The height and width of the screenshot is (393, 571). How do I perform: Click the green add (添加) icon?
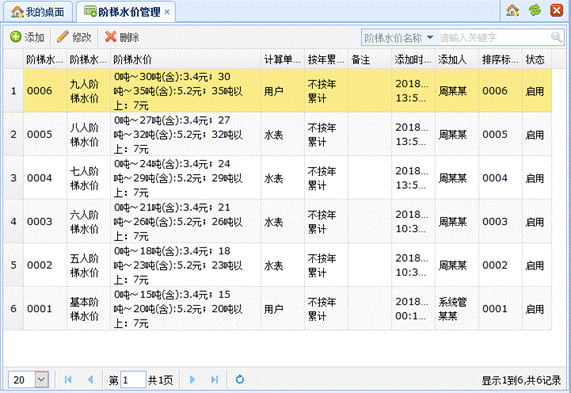tap(16, 37)
